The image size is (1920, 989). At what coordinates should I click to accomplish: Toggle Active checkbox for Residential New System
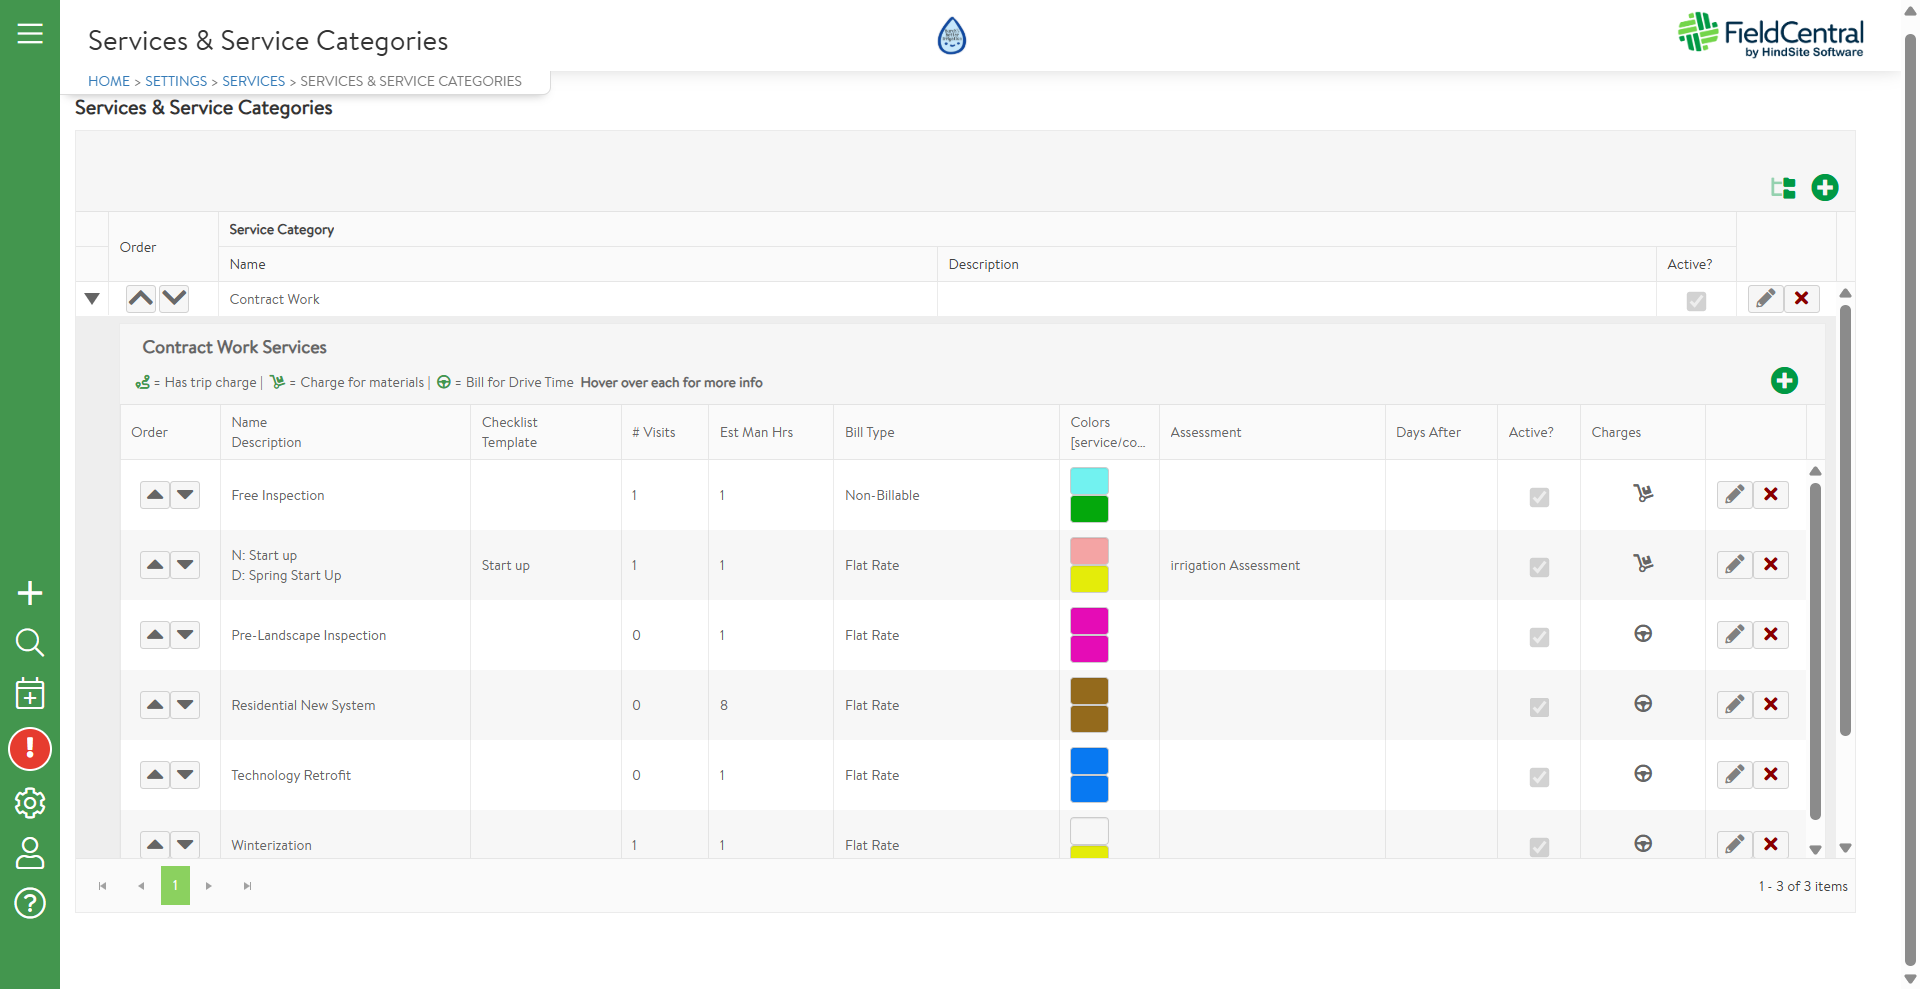coord(1539,707)
